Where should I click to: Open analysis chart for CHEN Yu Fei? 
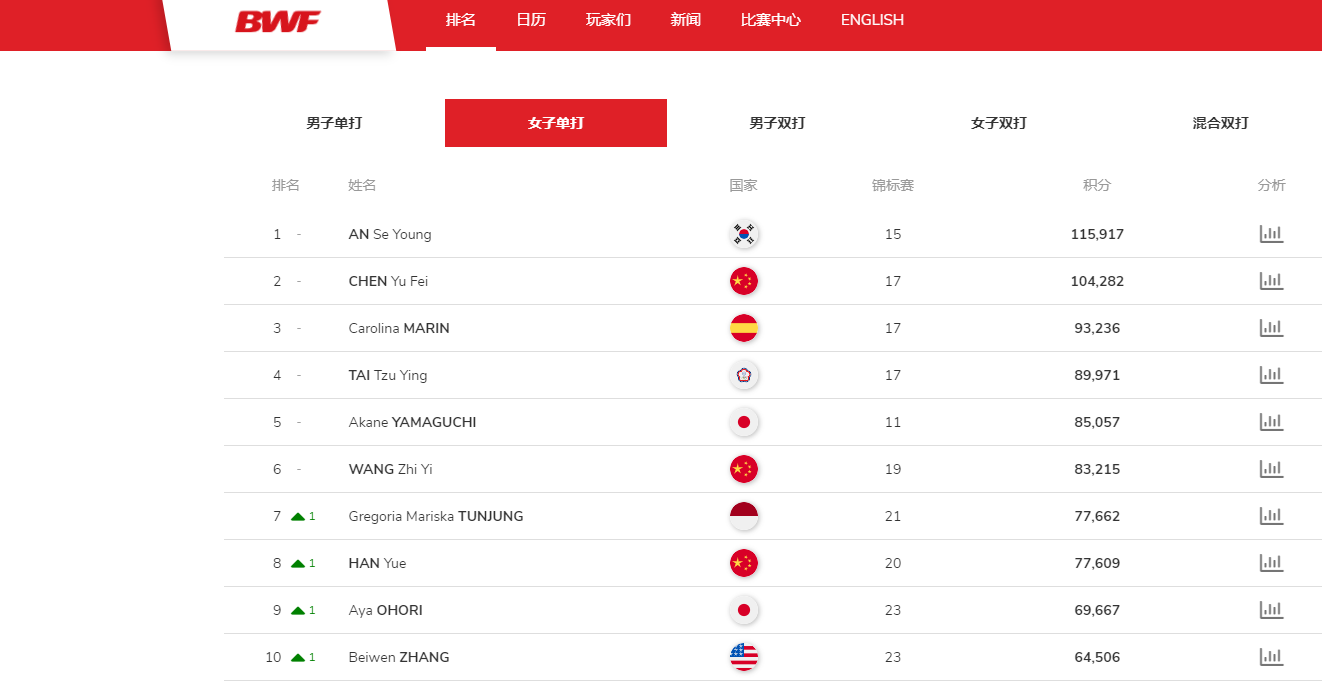coord(1271,281)
